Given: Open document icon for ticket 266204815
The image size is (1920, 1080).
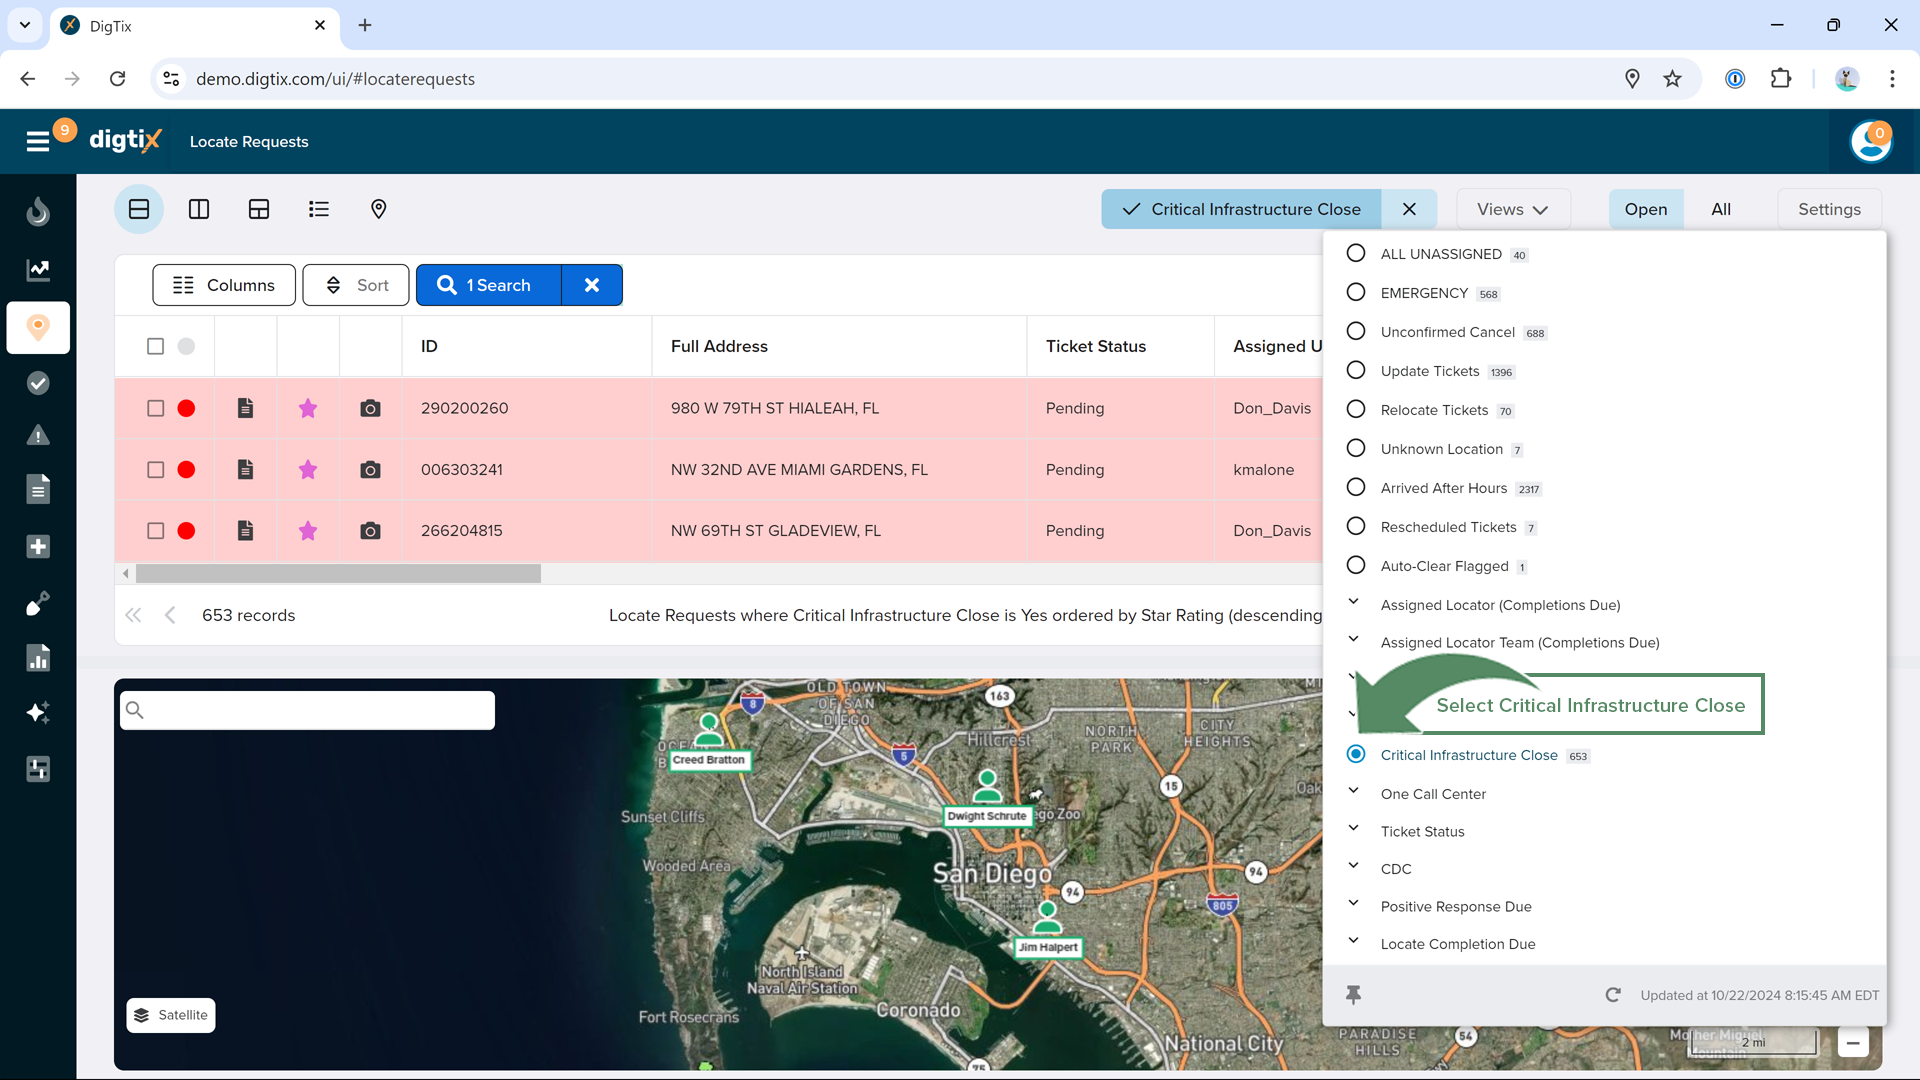Looking at the screenshot, I should point(245,531).
